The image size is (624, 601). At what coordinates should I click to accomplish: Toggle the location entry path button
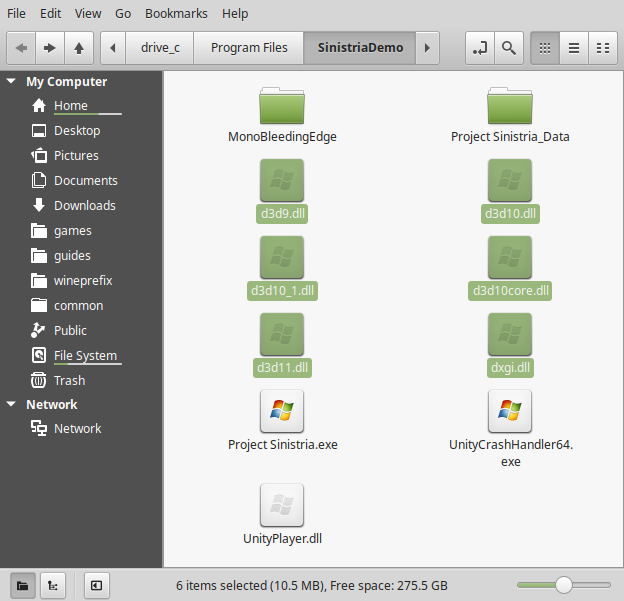(x=480, y=48)
